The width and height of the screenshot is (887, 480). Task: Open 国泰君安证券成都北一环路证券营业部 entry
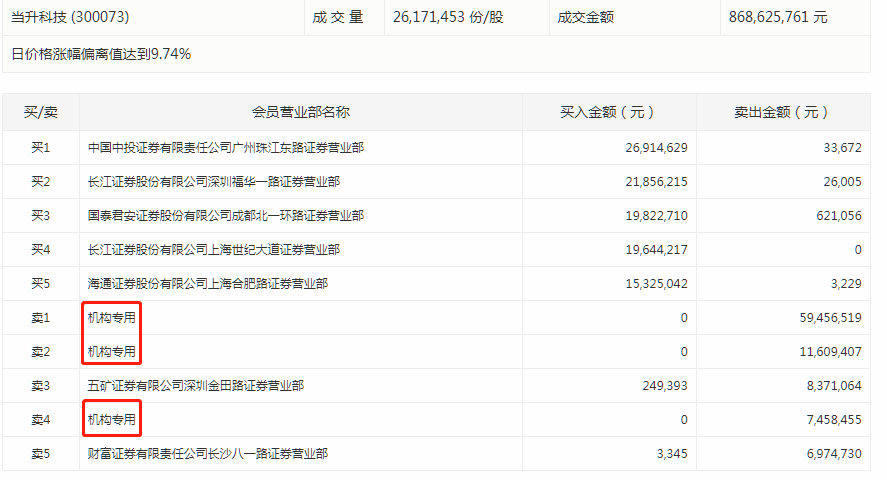point(225,216)
